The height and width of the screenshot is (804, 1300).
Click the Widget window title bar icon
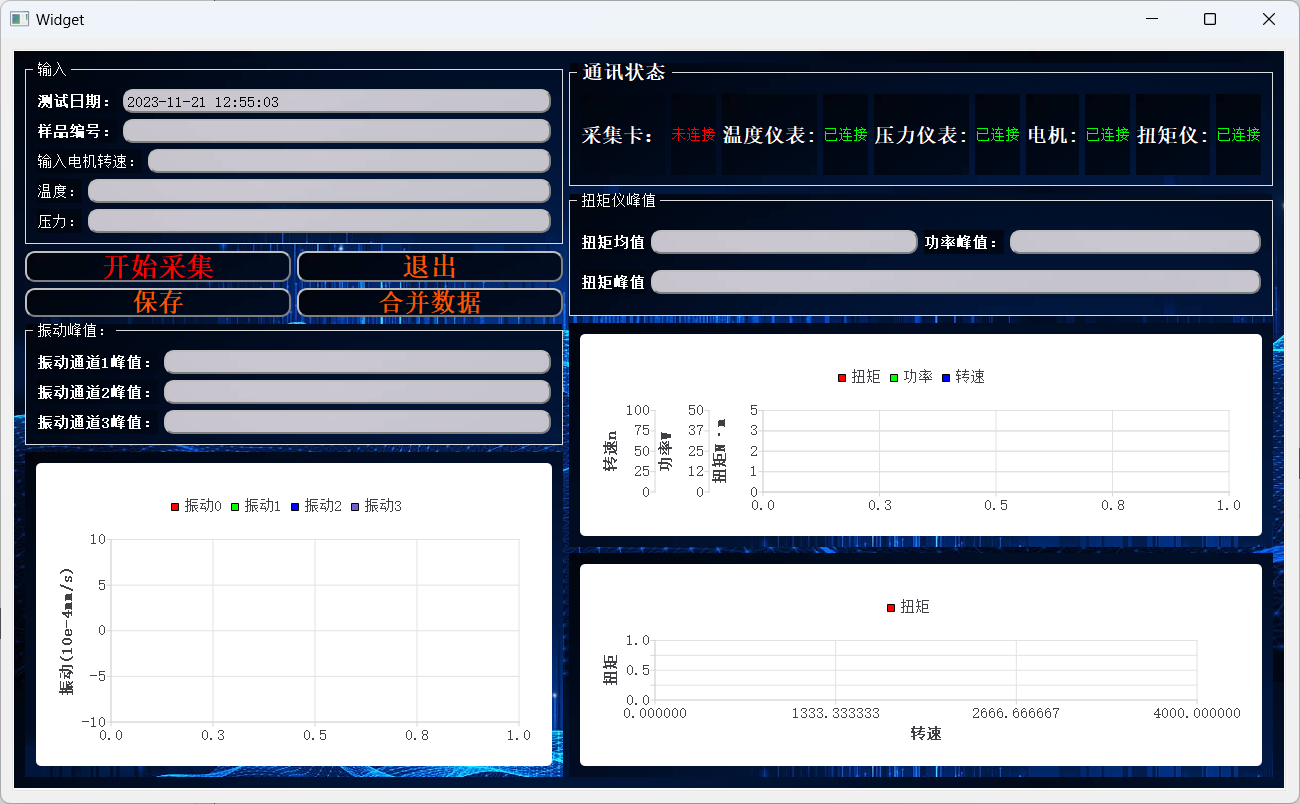point(19,19)
